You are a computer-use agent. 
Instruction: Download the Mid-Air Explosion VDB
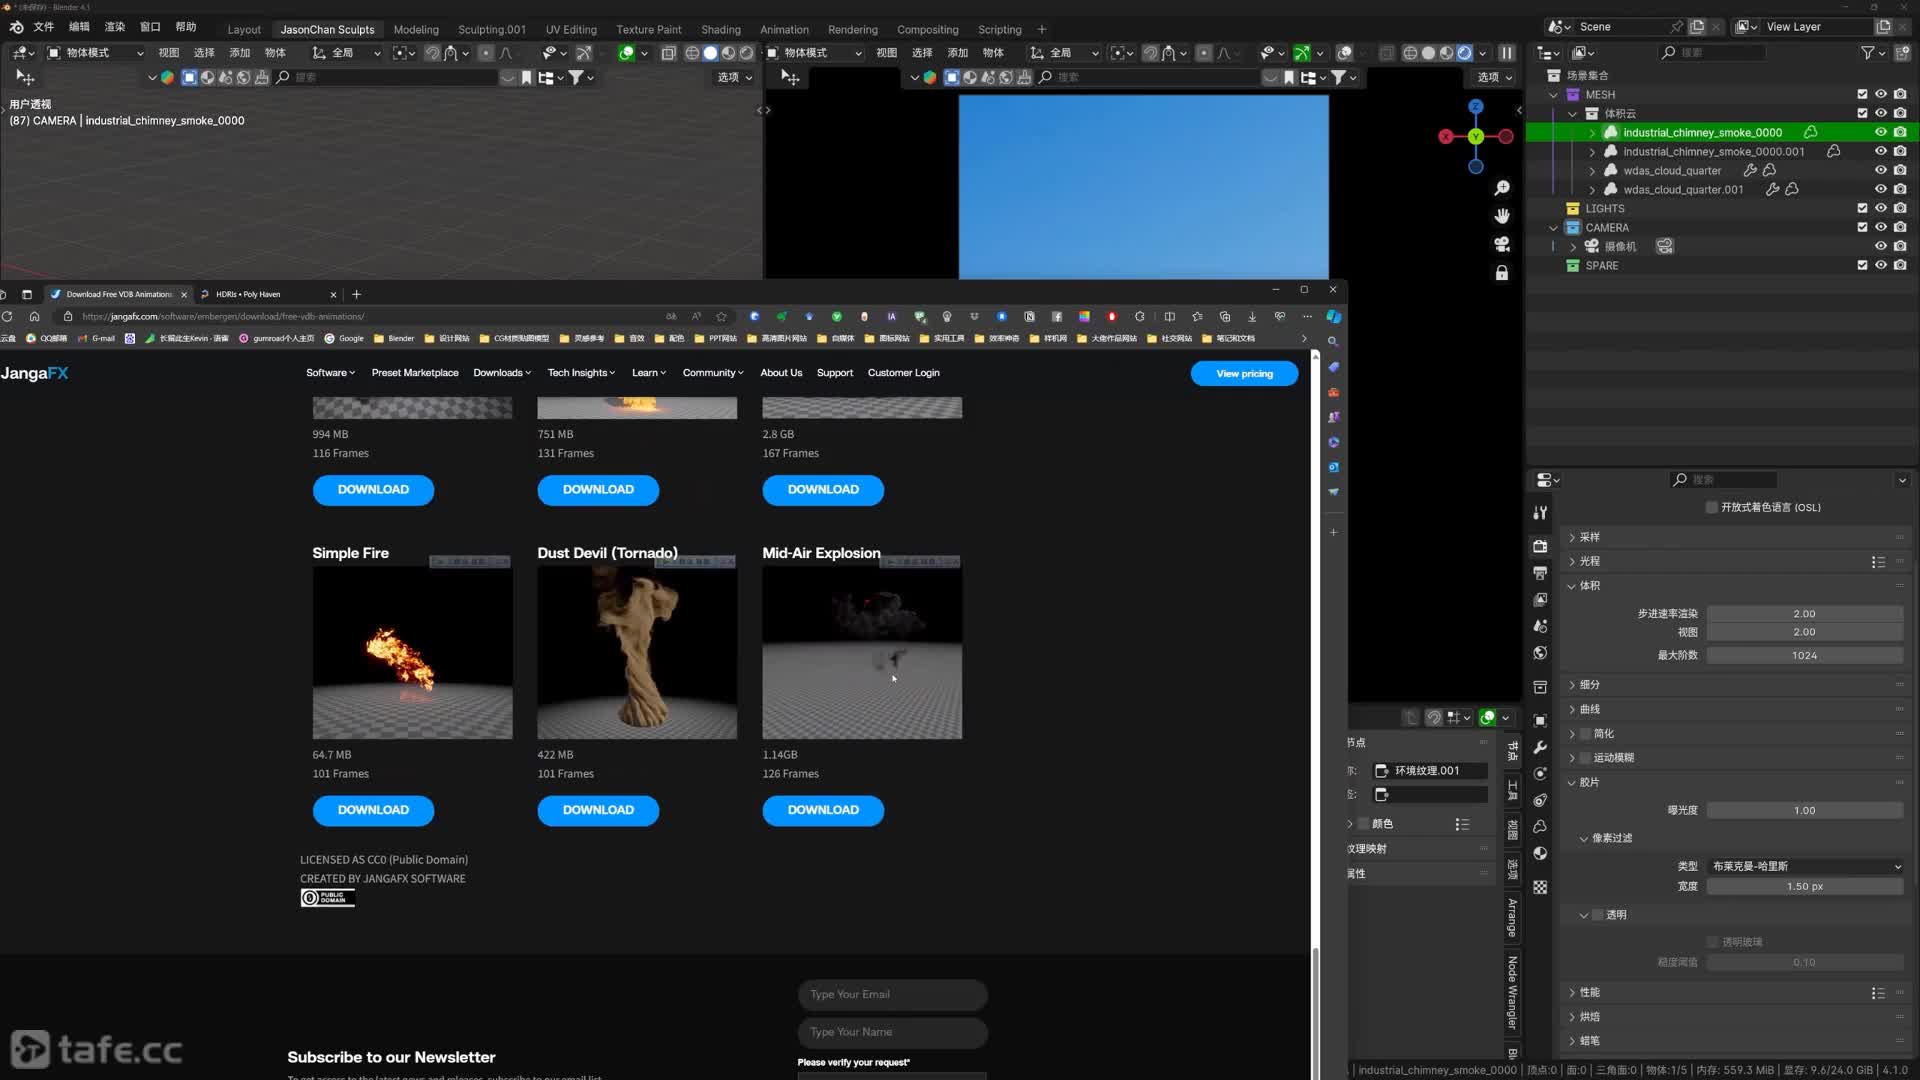pyautogui.click(x=823, y=810)
